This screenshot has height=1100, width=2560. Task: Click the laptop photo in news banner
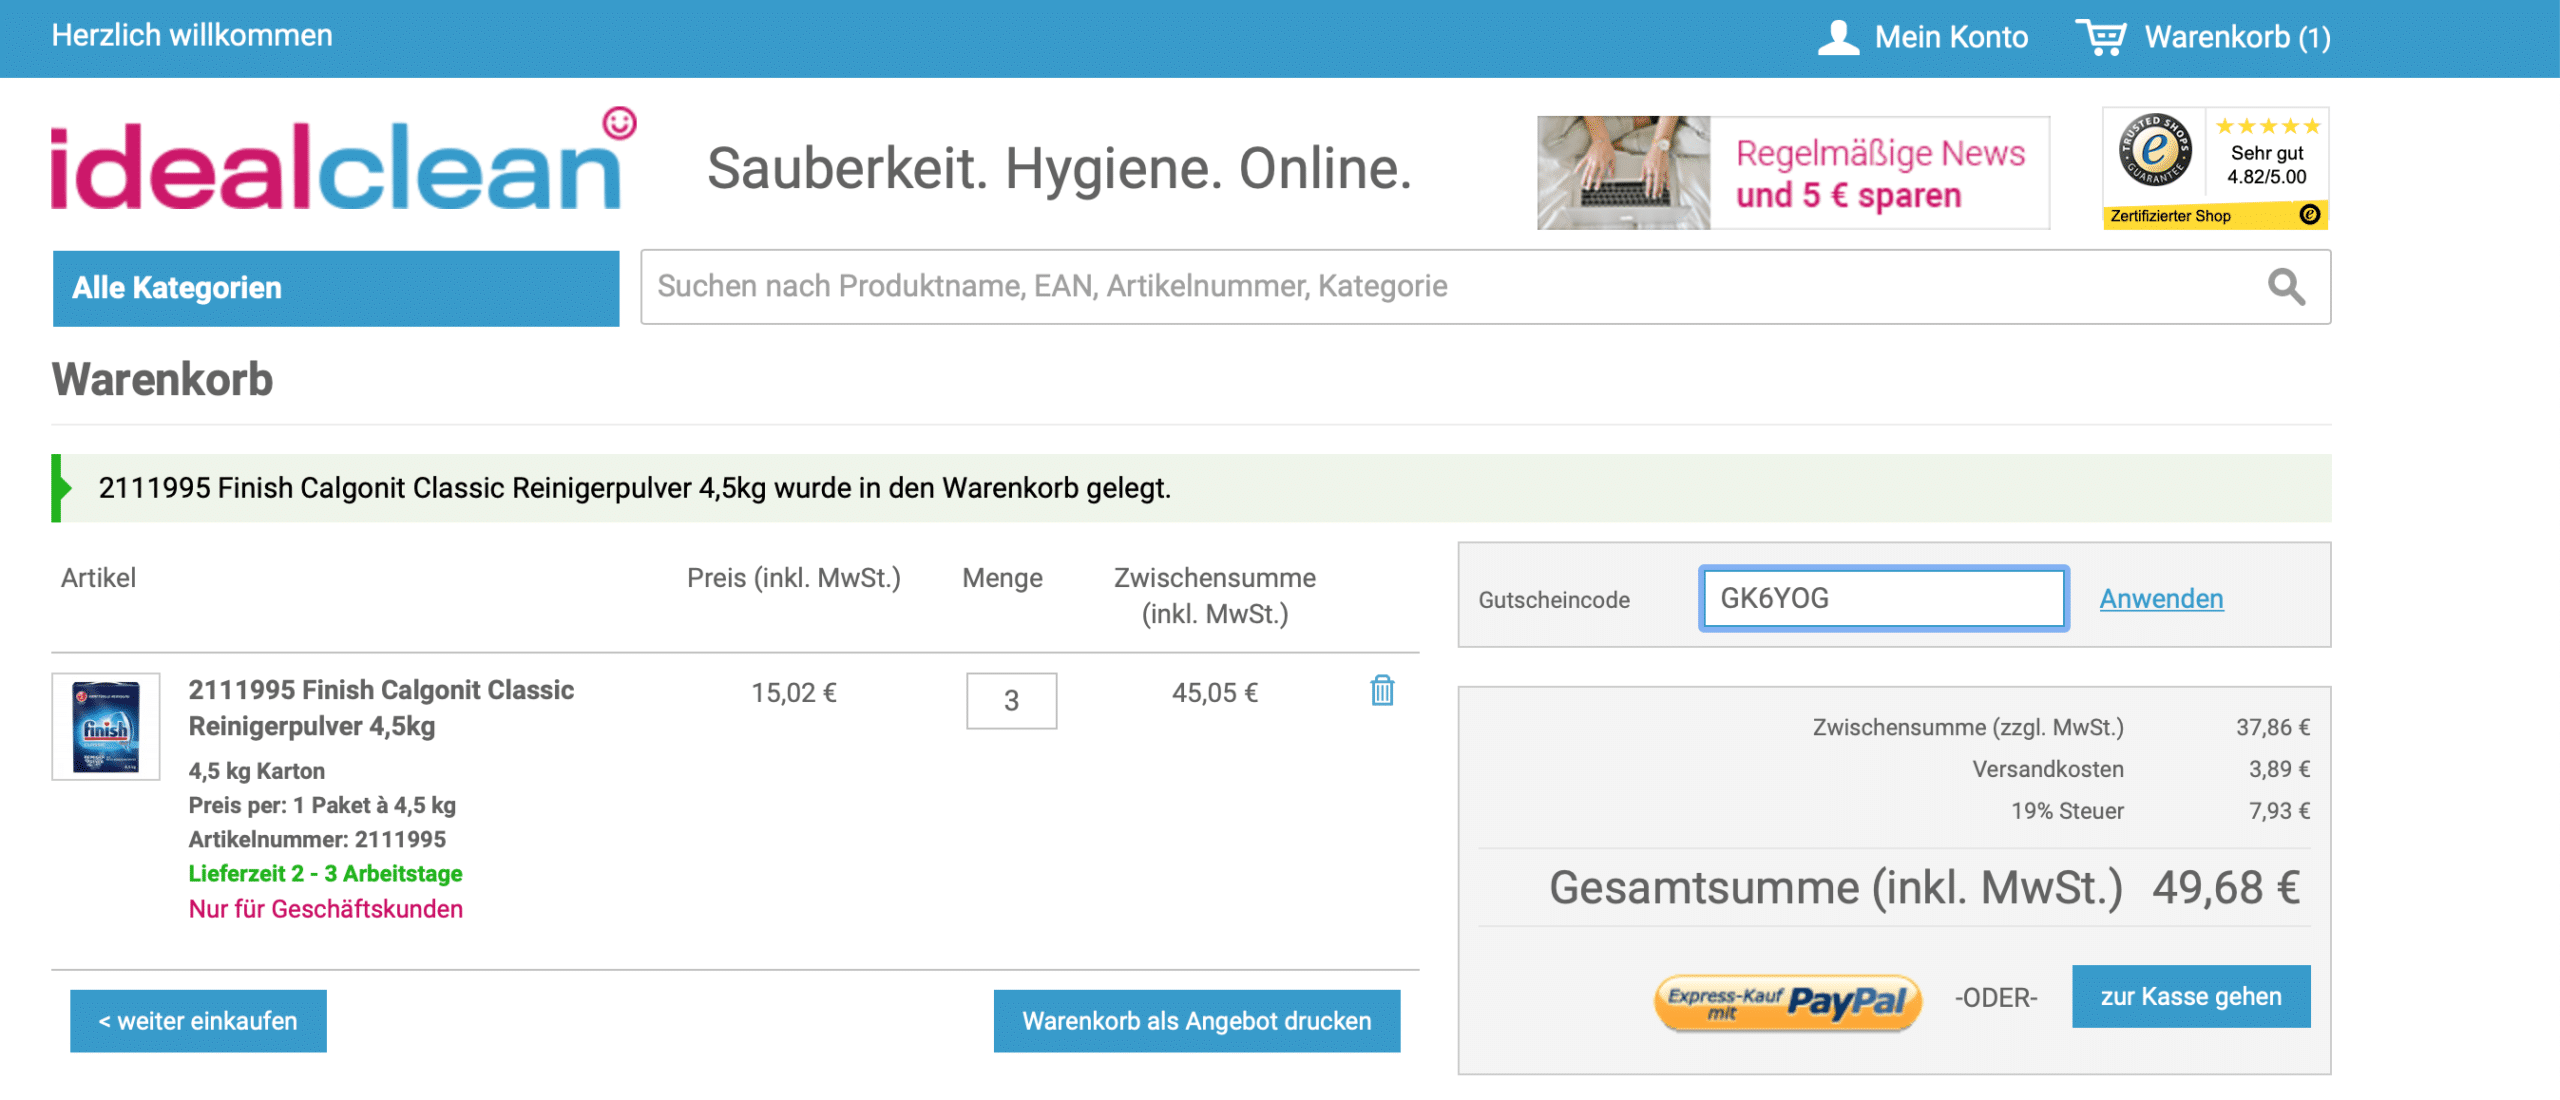1624,172
